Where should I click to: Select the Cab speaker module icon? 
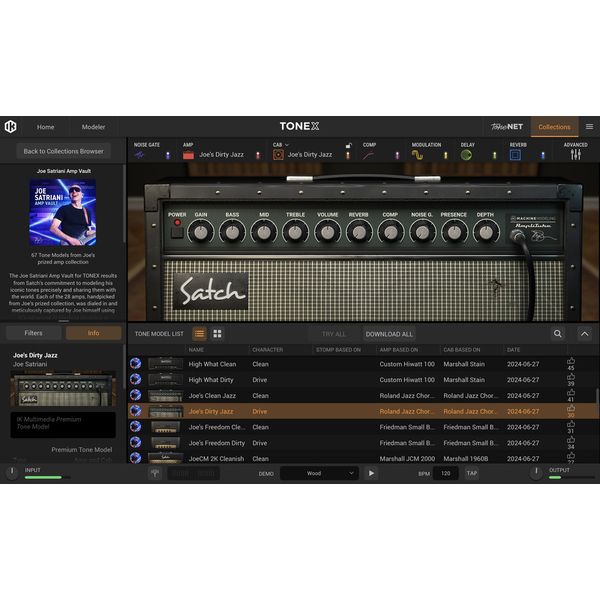point(278,155)
